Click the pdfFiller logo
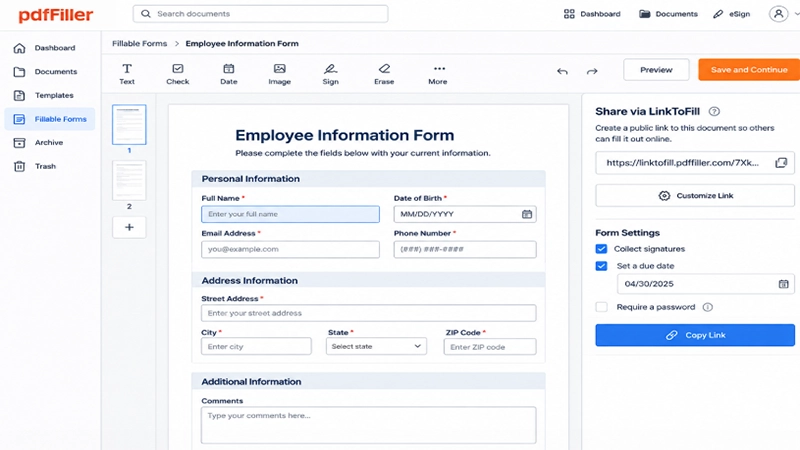Viewport: 800px width, 450px height. click(56, 15)
